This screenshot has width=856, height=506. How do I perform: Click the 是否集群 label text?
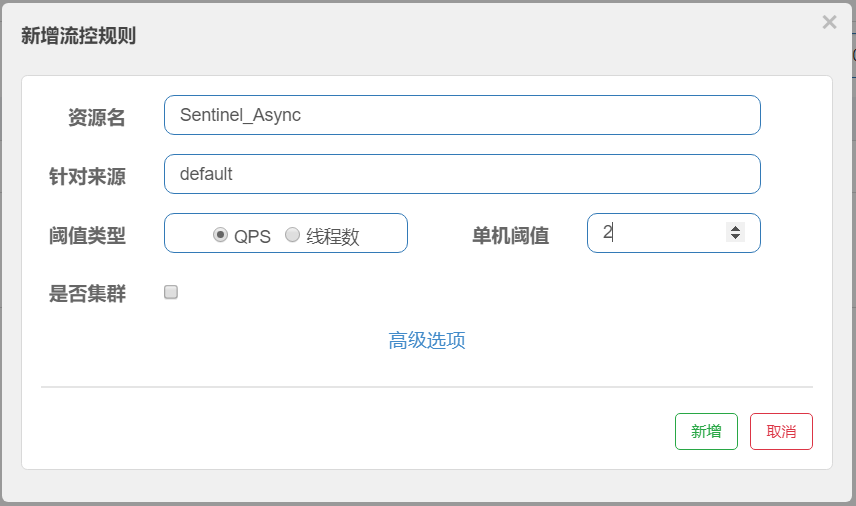coord(87,294)
